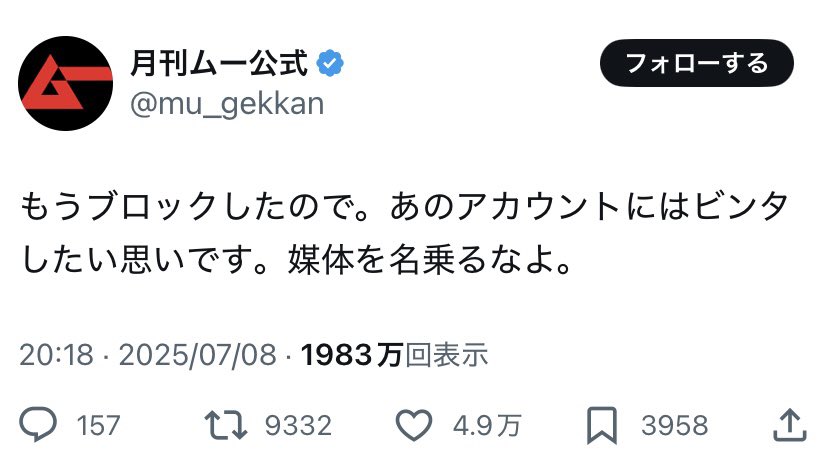The width and height of the screenshot is (828, 466).
Task: Bookmark the post with the bookmark icon
Action: (603, 425)
